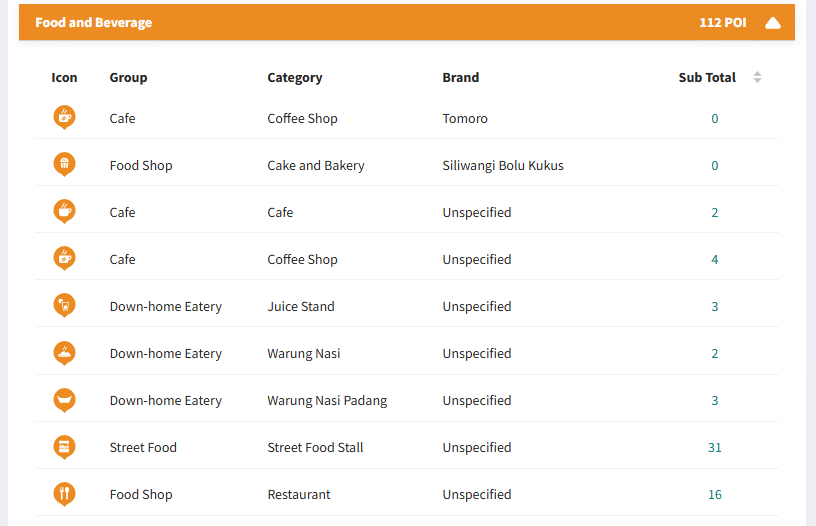Click the Restaurant fork and spoon icon
The image size is (816, 526).
[x=65, y=494]
